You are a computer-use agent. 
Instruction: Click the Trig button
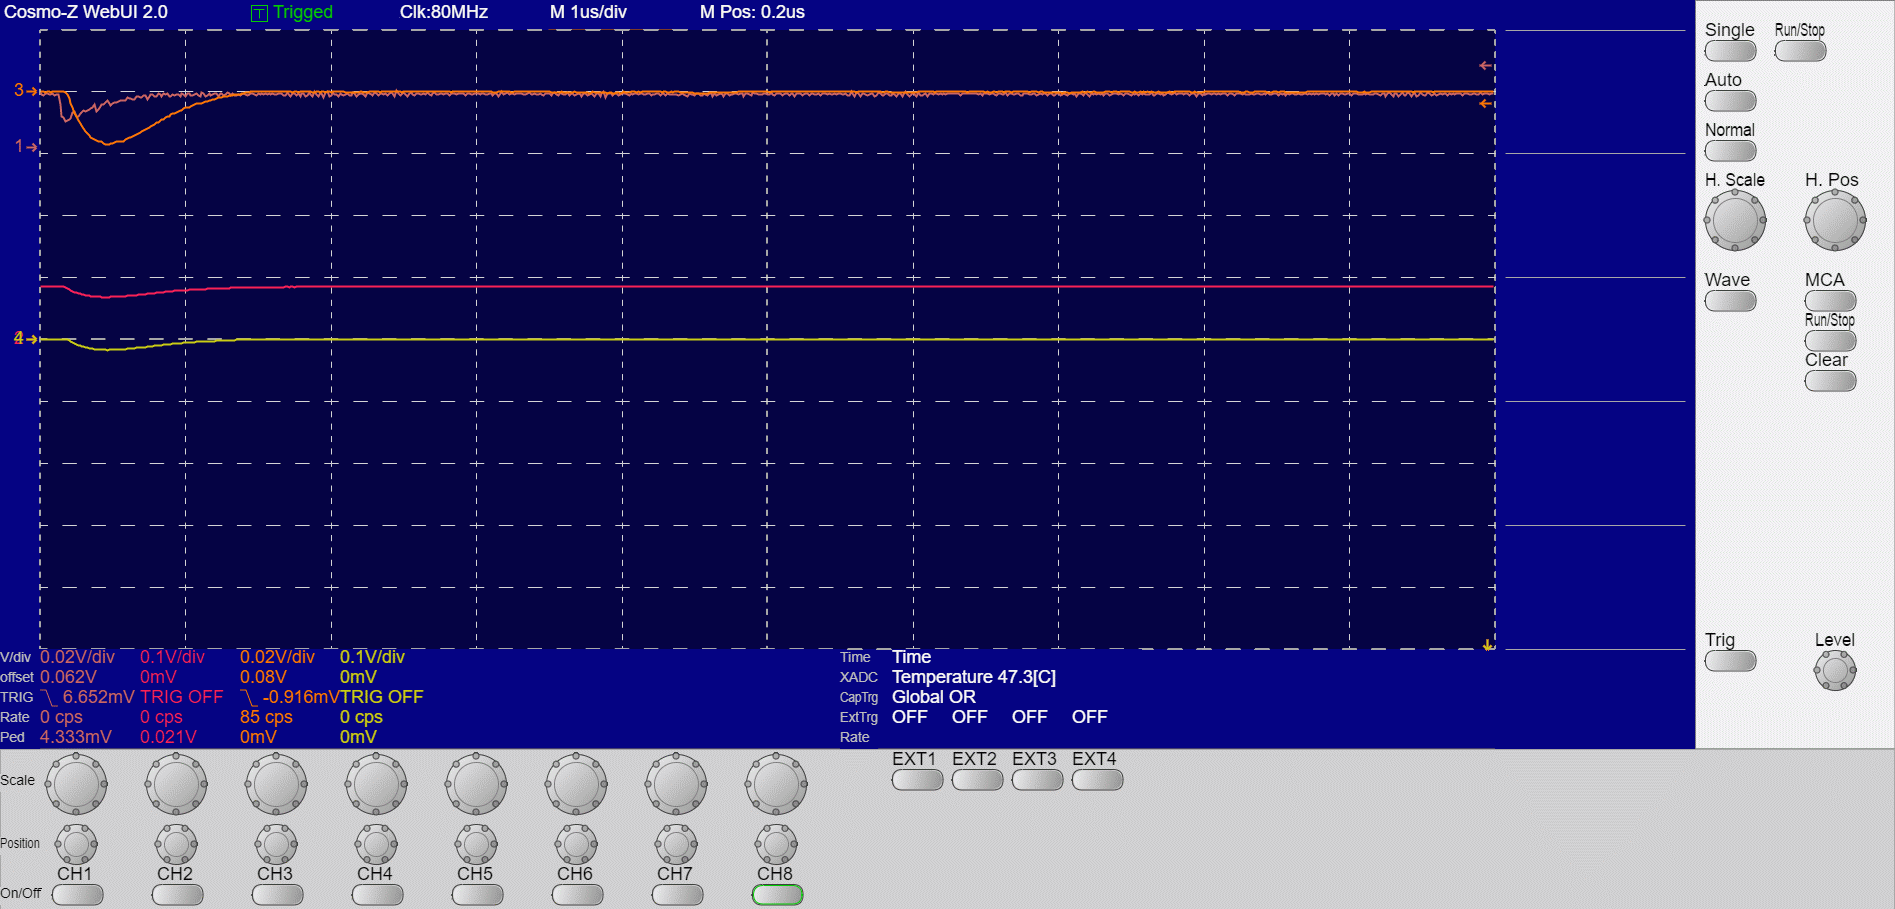1730,661
